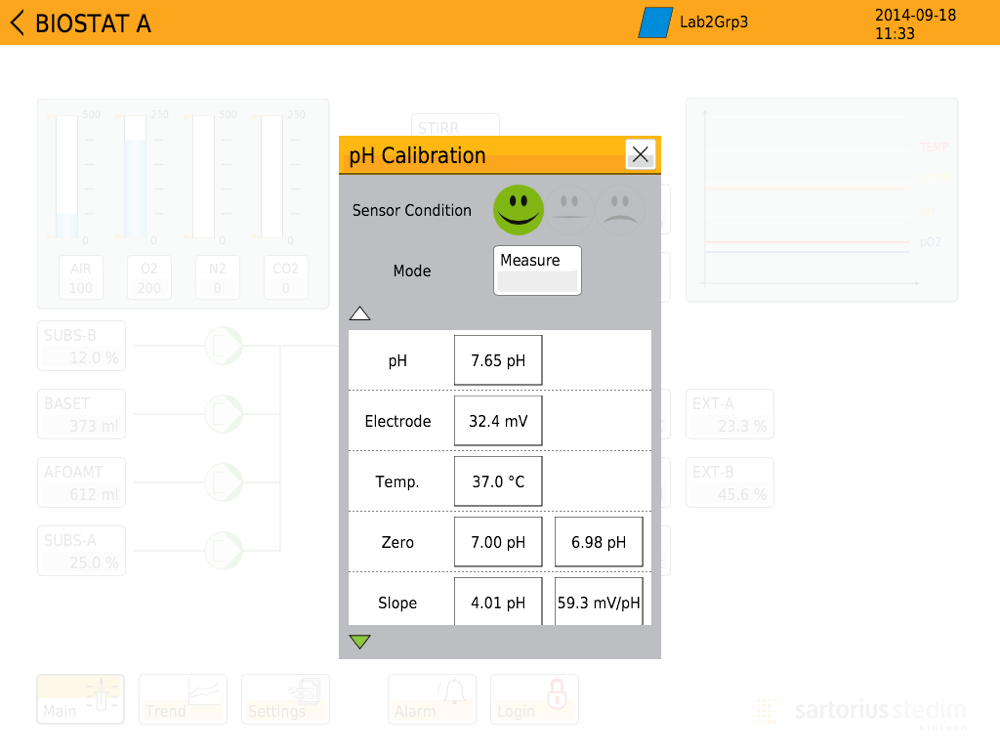1000x750 pixels.
Task: Open the Measure mode selector
Action: 537,270
